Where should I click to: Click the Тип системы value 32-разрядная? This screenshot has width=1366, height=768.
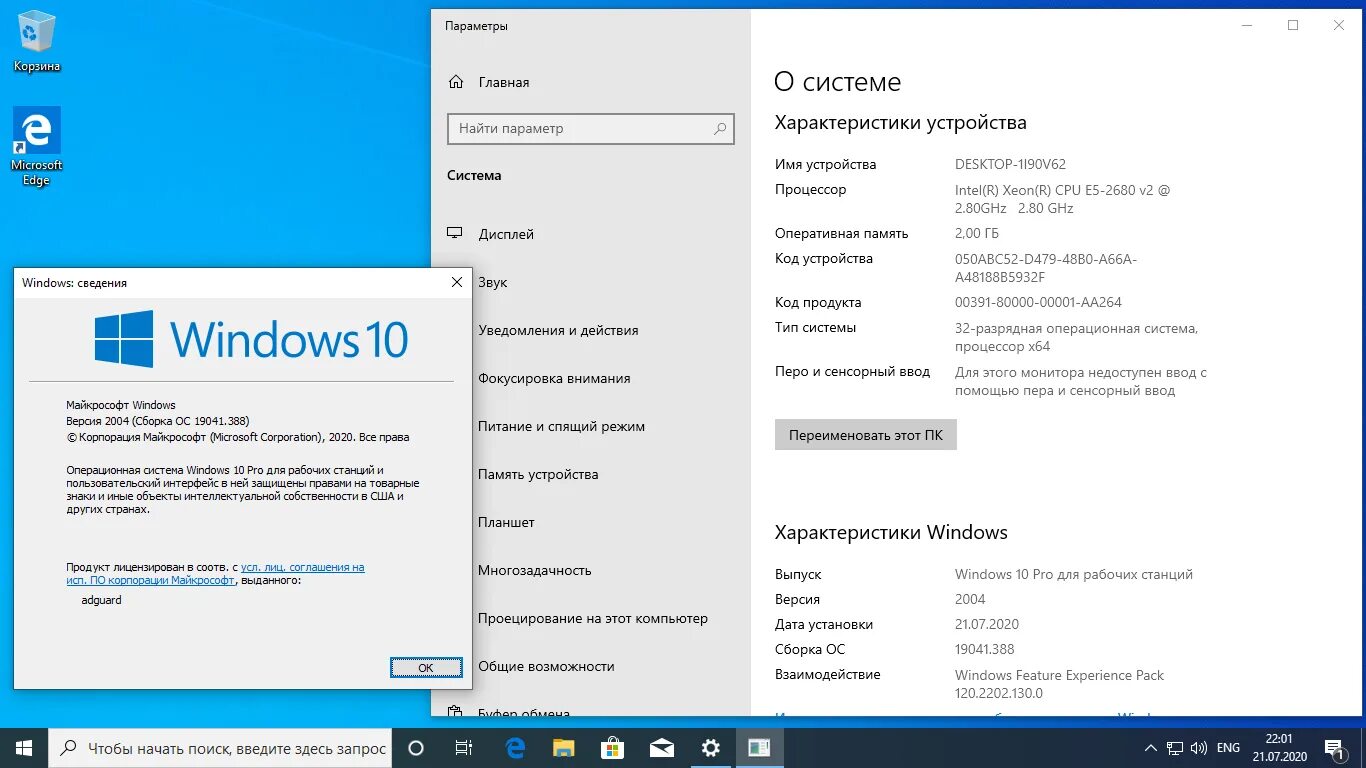coord(1076,337)
